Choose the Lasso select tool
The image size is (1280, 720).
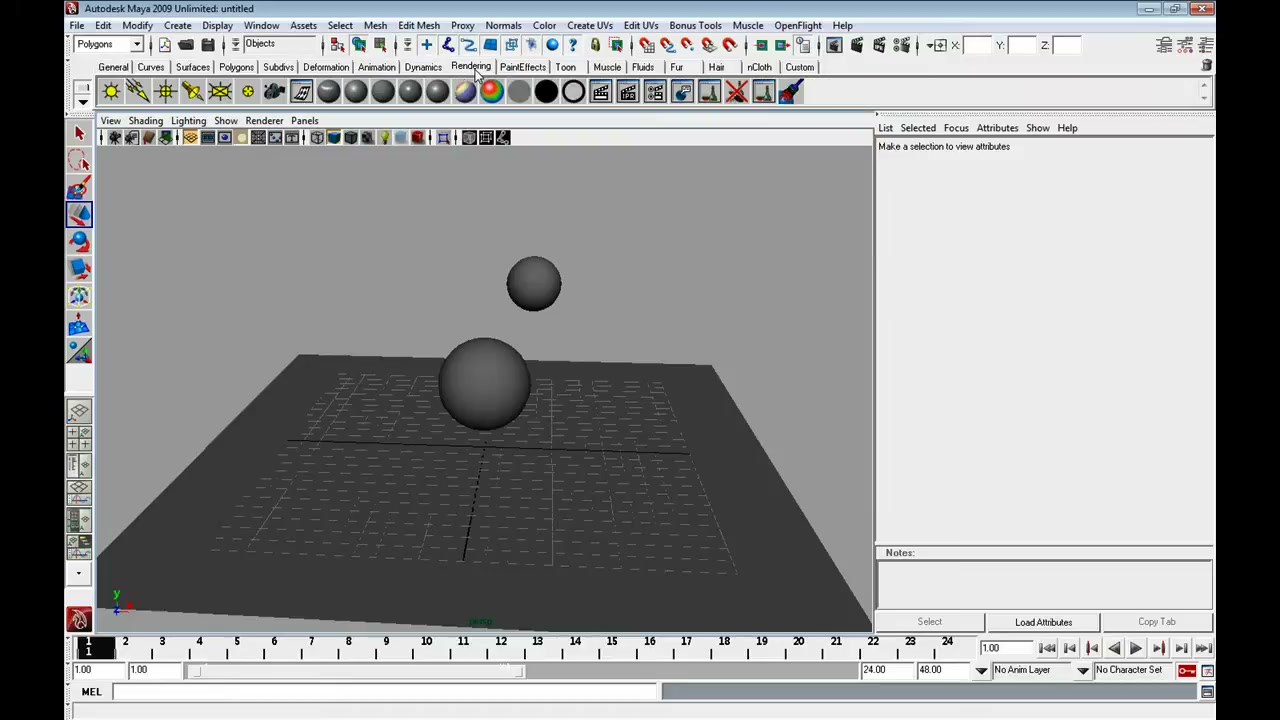79,160
